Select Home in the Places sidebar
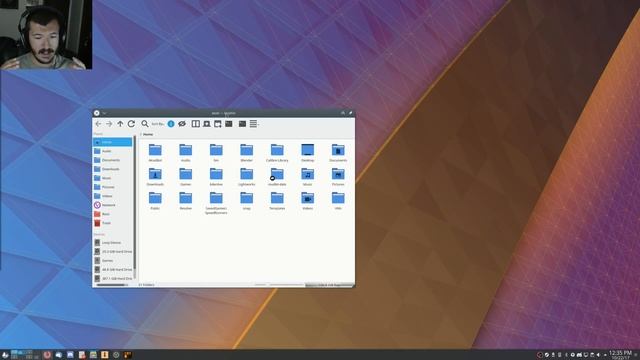The width and height of the screenshot is (640, 360). point(113,142)
